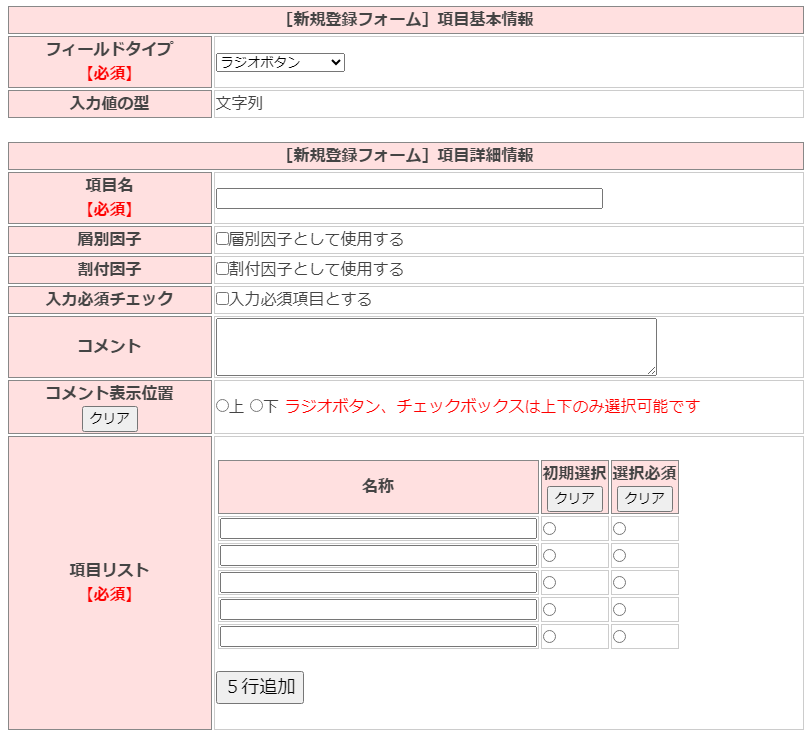Image resolution: width=808 pixels, height=736 pixels.
Task: Select 下 radio for comment position
Action: pos(256,406)
